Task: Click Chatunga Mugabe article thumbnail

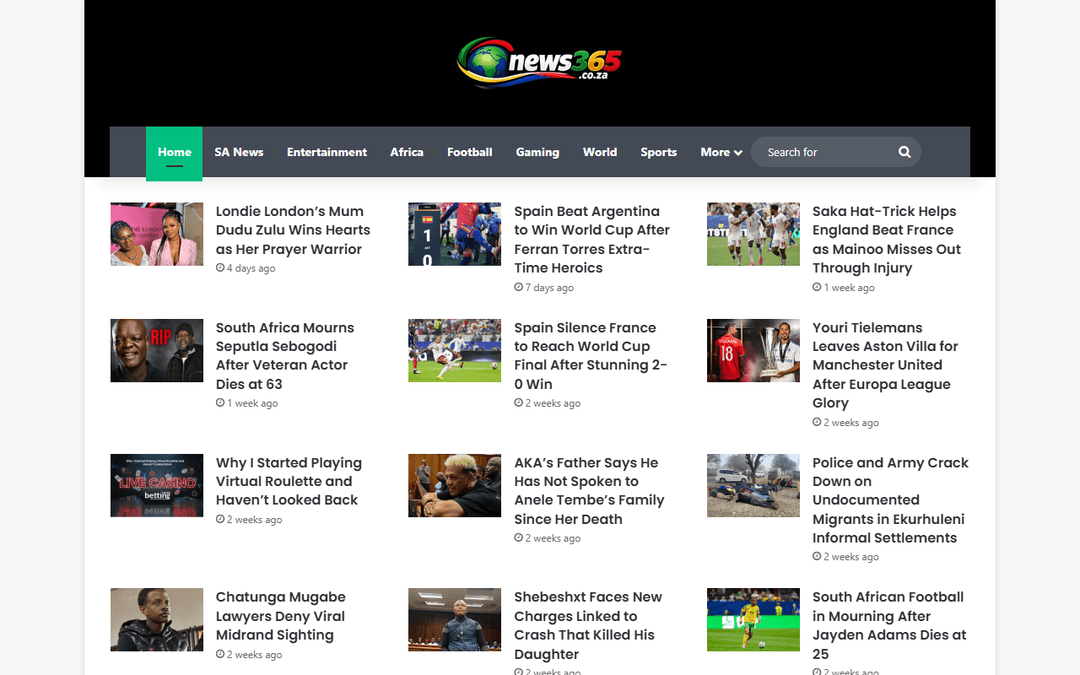Action: (x=156, y=620)
